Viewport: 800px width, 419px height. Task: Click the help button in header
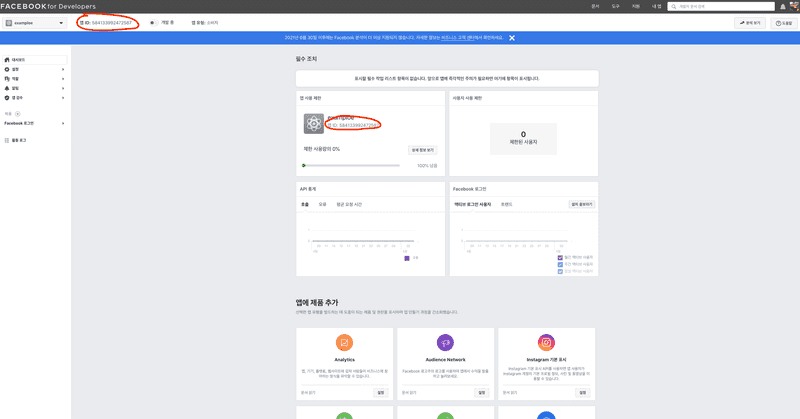tap(784, 23)
